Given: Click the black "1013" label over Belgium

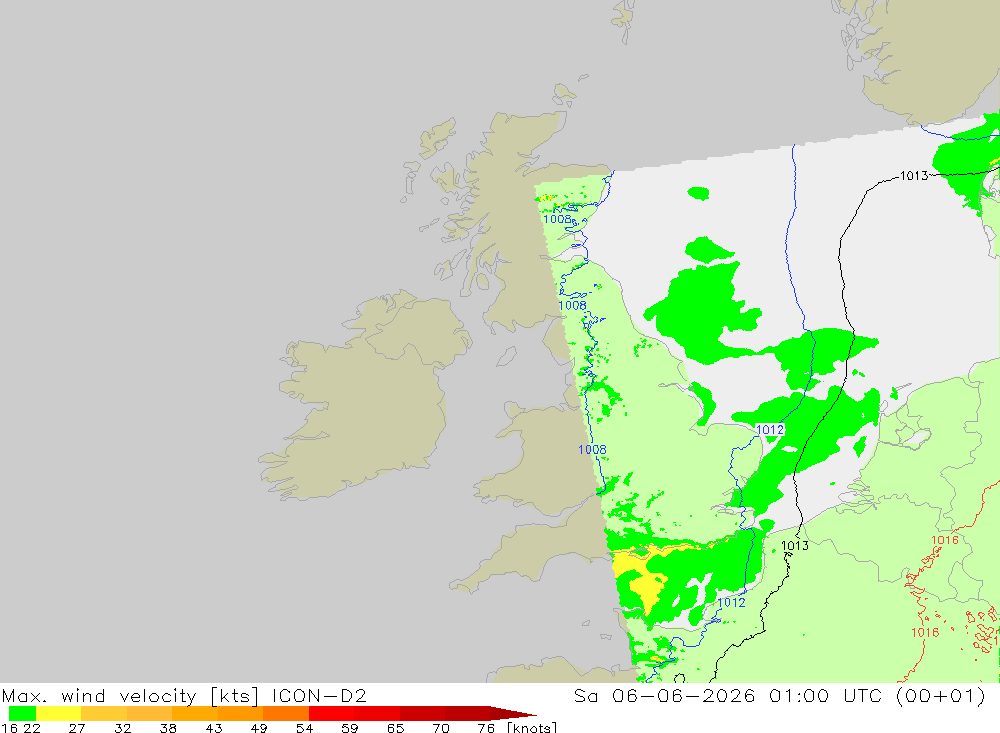Looking at the screenshot, I should pyautogui.click(x=795, y=545).
